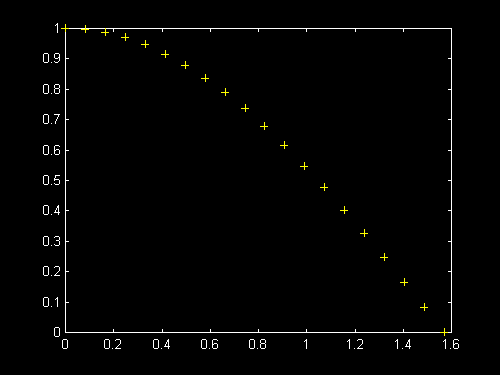The height and width of the screenshot is (375, 500).
Task: Select the y-axis tick label 0.7
Action: point(51,119)
